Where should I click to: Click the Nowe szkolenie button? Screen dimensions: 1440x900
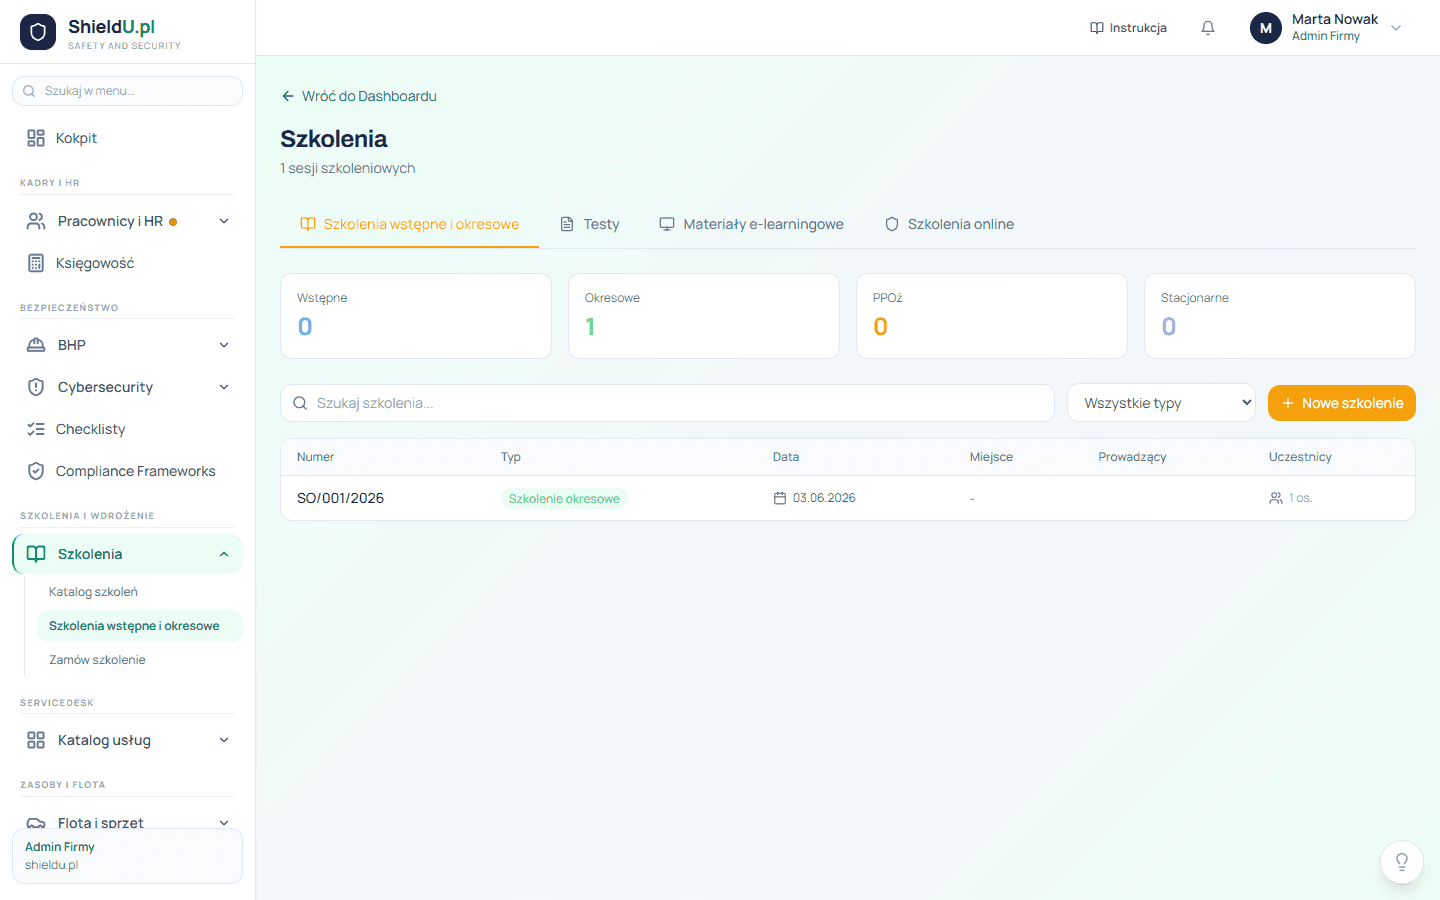1342,403
